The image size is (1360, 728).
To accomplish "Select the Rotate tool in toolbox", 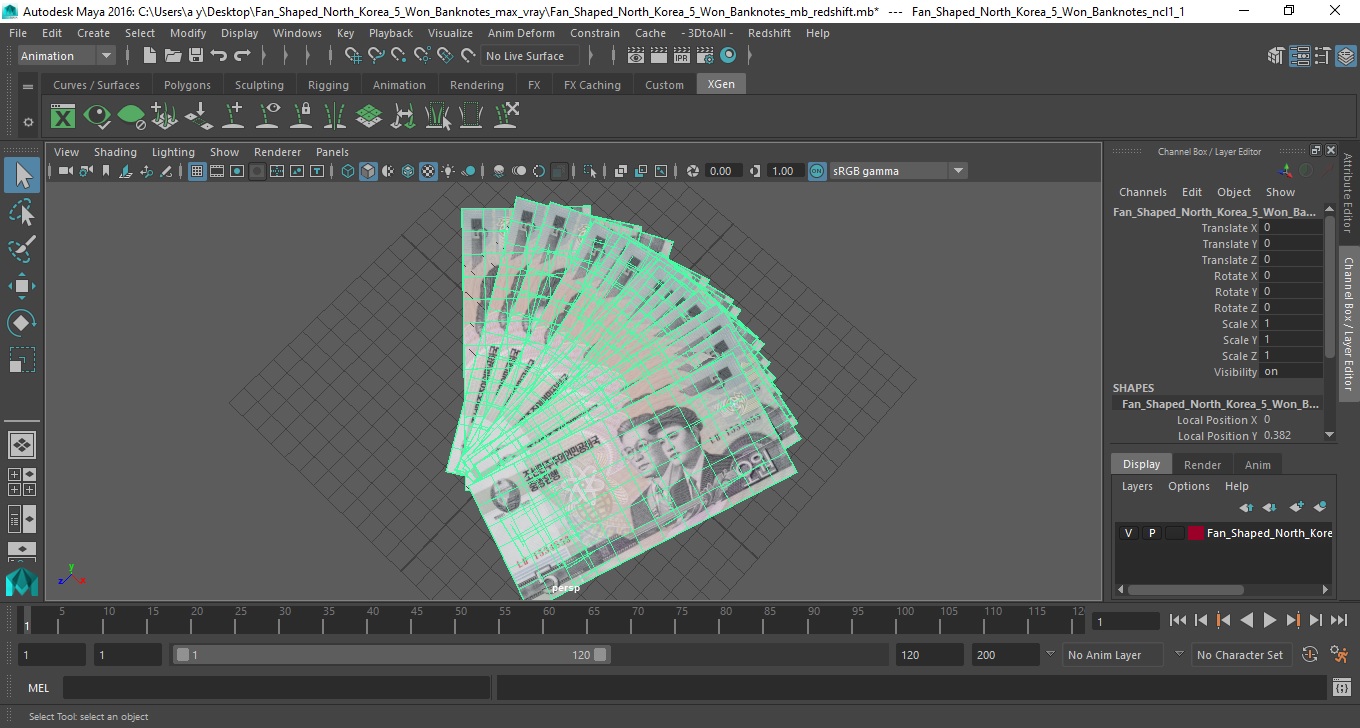I will coord(22,323).
